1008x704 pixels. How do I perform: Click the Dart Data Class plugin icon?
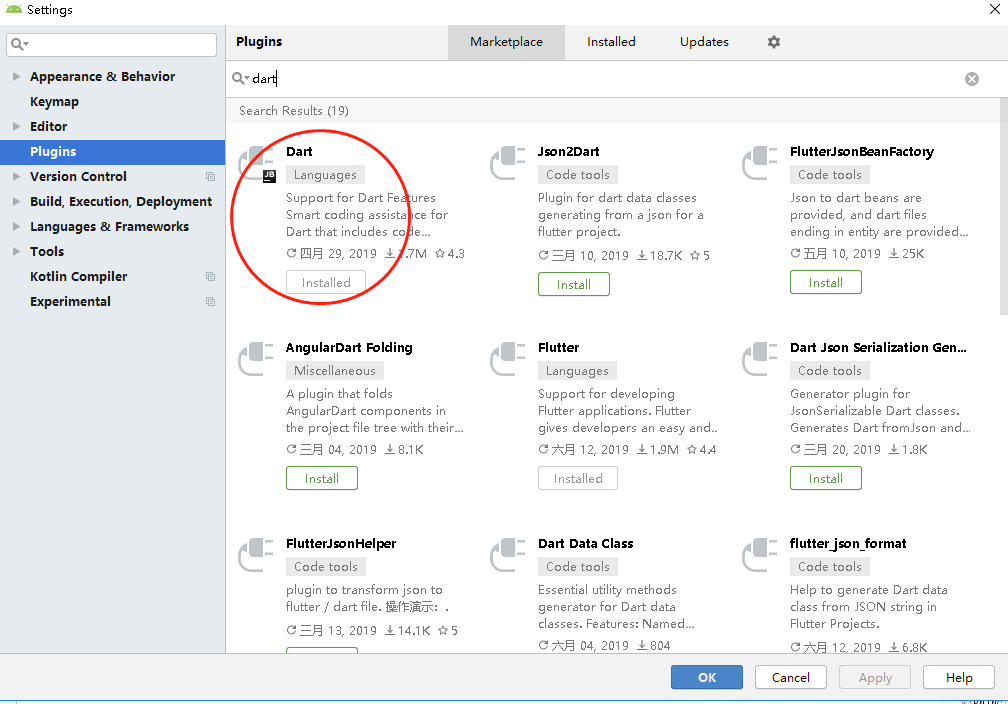tap(508, 555)
